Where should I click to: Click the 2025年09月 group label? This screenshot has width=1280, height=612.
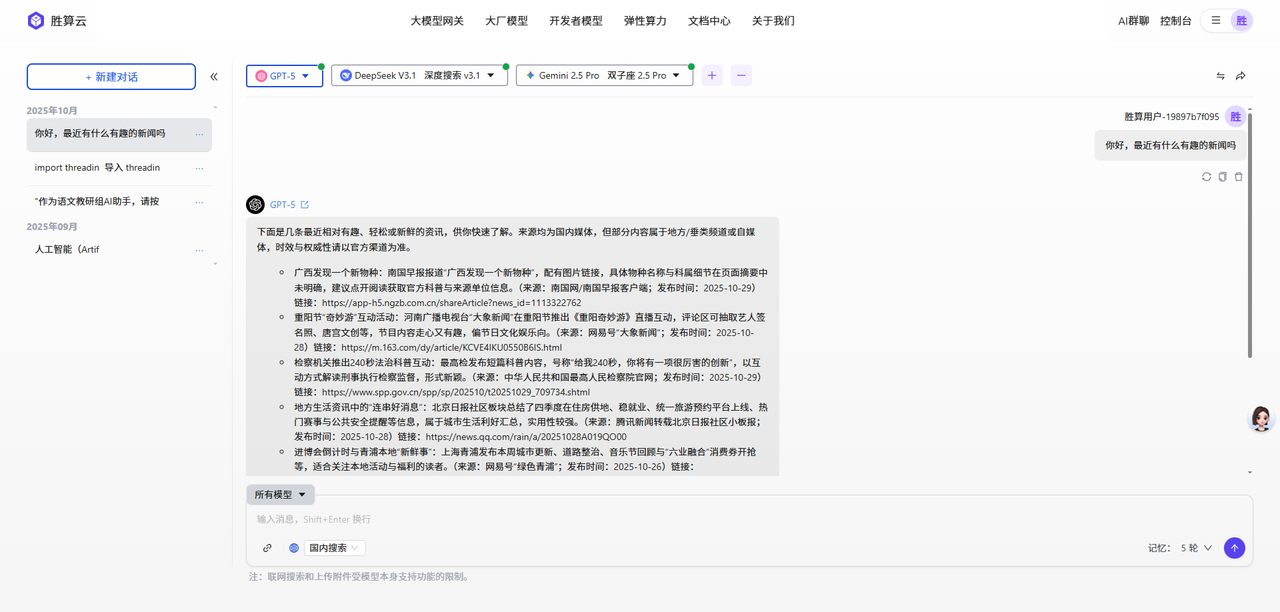(x=52, y=227)
